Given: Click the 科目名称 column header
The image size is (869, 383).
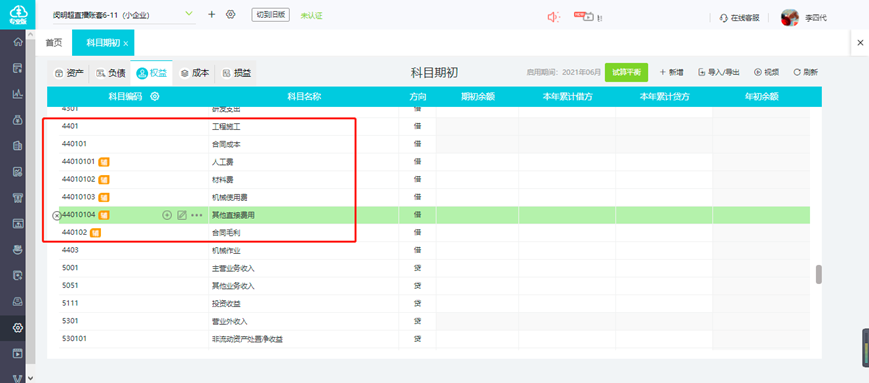Looking at the screenshot, I should tap(304, 96).
